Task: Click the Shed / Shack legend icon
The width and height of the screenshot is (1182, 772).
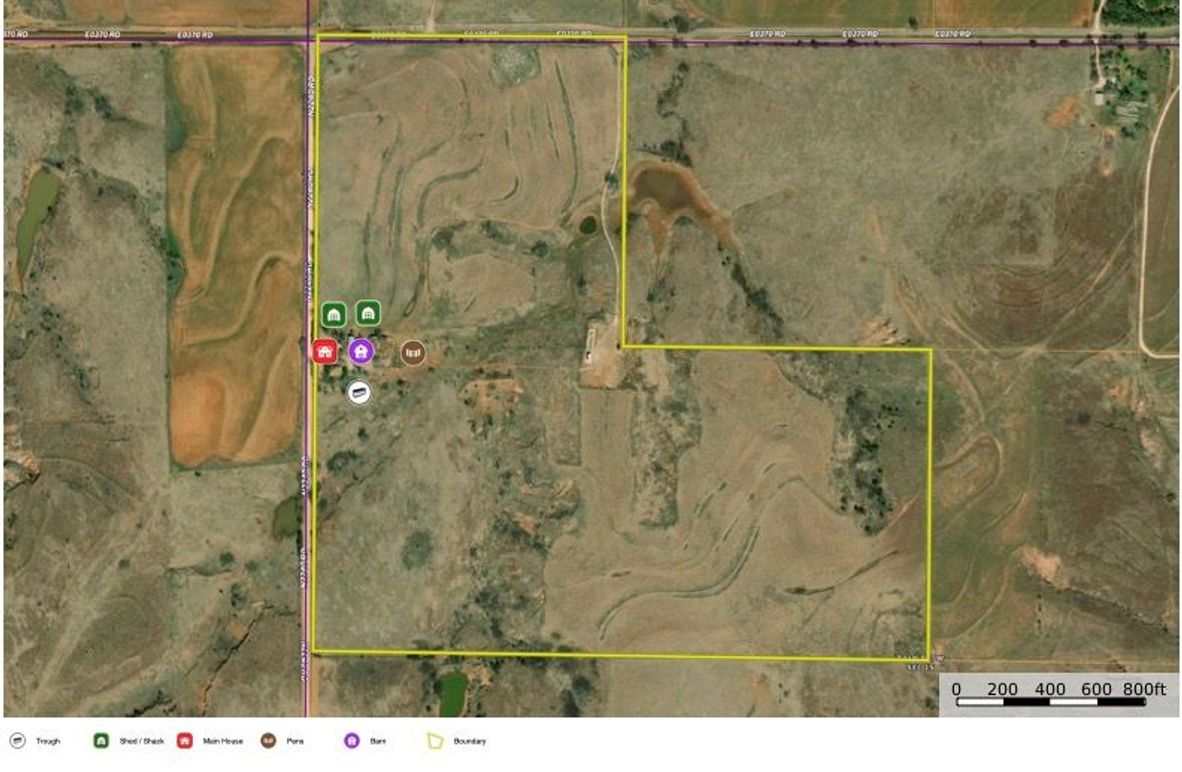Action: point(101,741)
